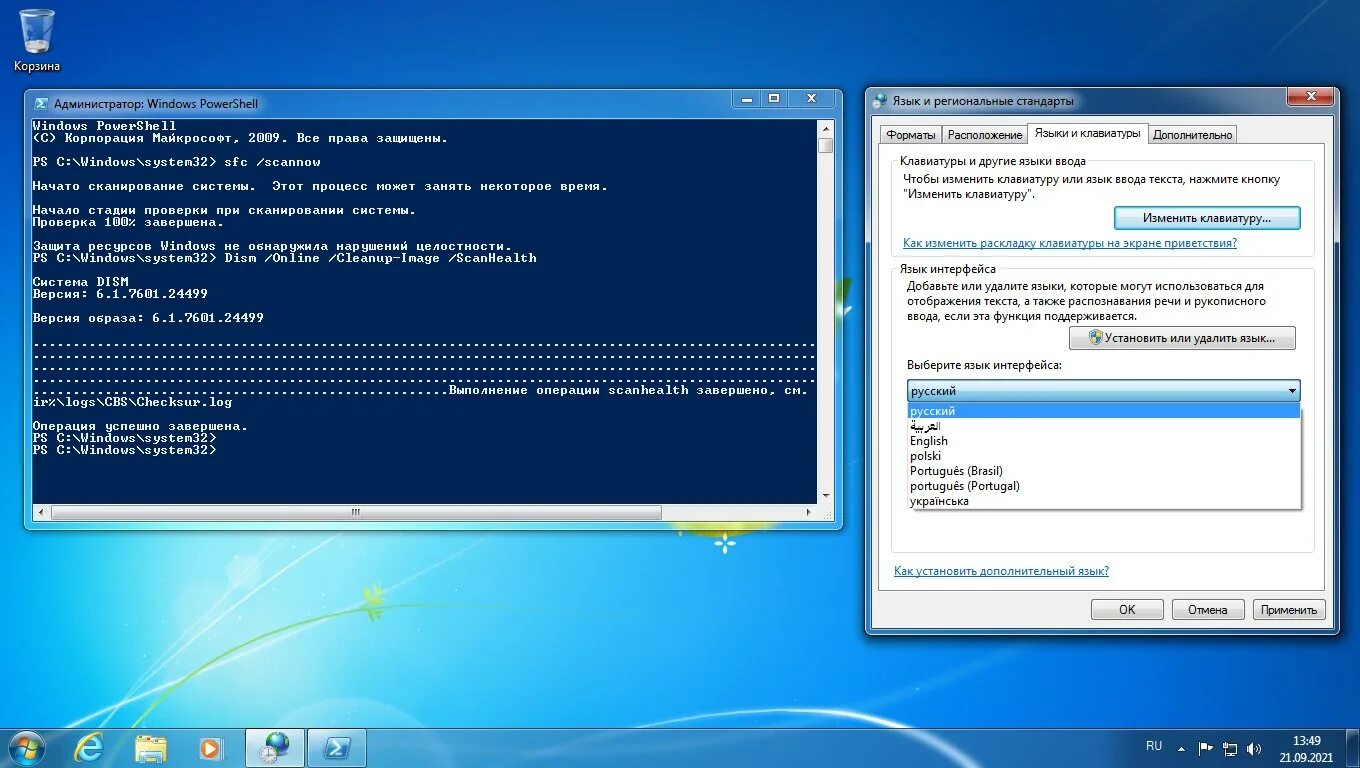The width and height of the screenshot is (1360, 768).
Task: Select Português (Brasil) language option
Action: pos(1104,471)
